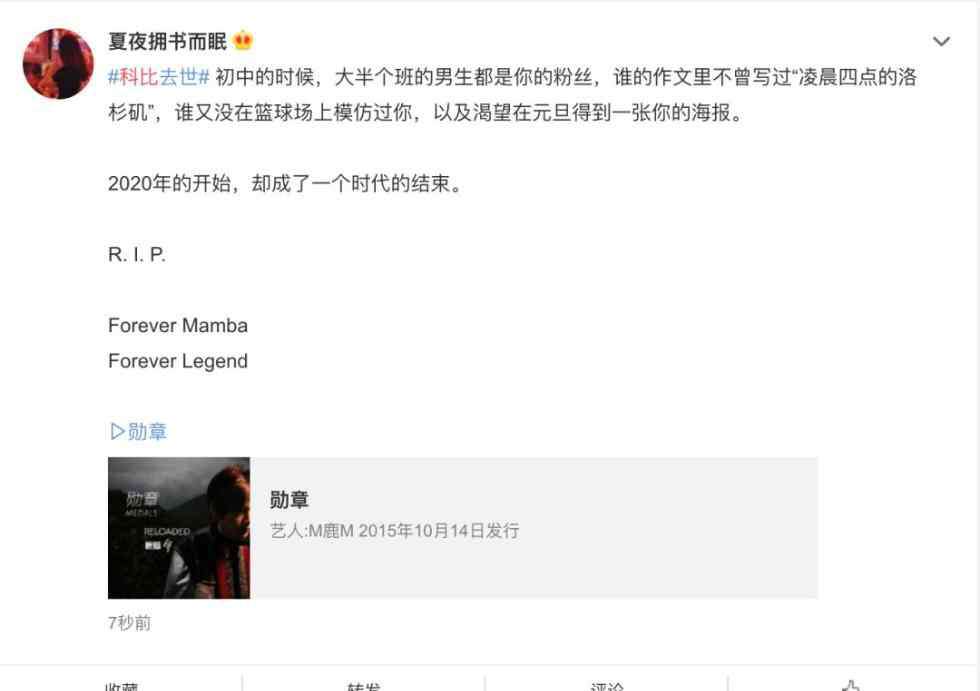This screenshot has width=980, height=691.
Task: Open the 勋章 song link text
Action: pyautogui.click(x=148, y=432)
